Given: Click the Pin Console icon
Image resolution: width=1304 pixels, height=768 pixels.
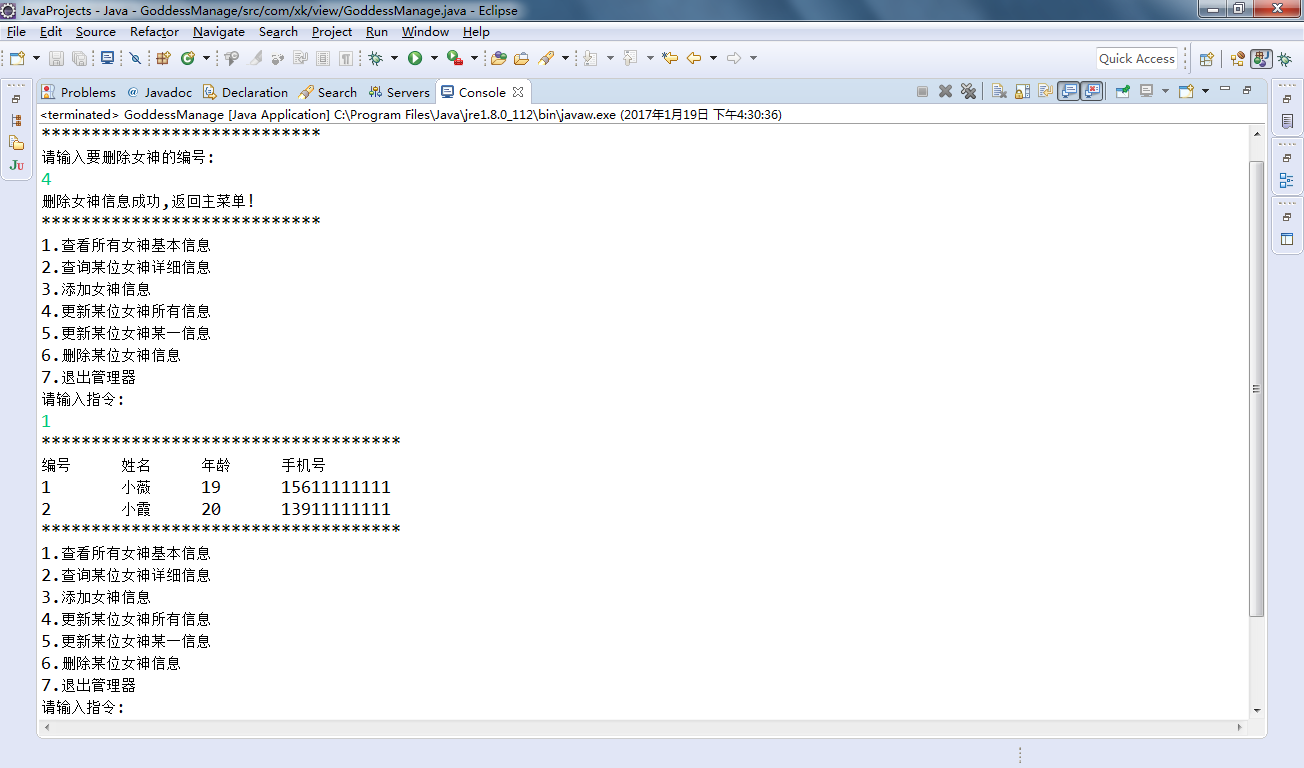Looking at the screenshot, I should pos(1123,91).
